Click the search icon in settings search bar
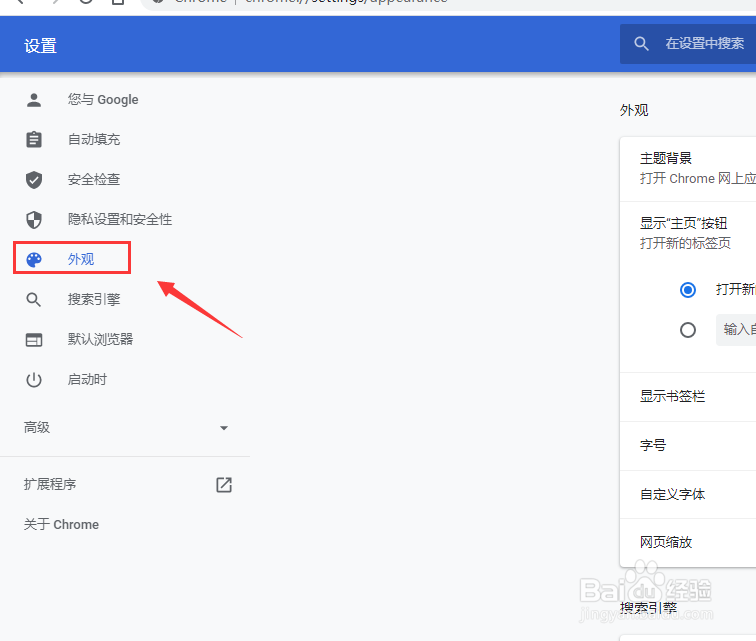Viewport: 756px width, 641px height. point(641,43)
